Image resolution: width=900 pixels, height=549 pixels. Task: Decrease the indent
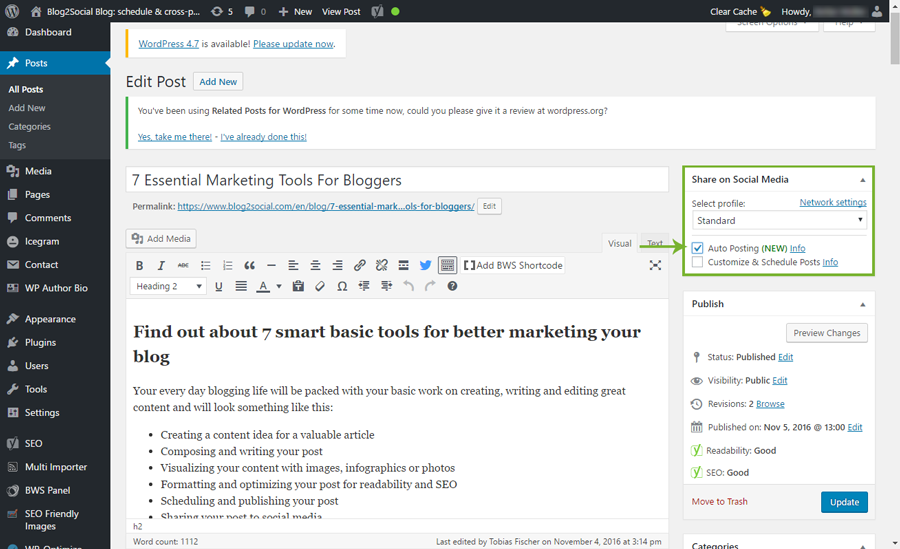pyautogui.click(x=364, y=286)
